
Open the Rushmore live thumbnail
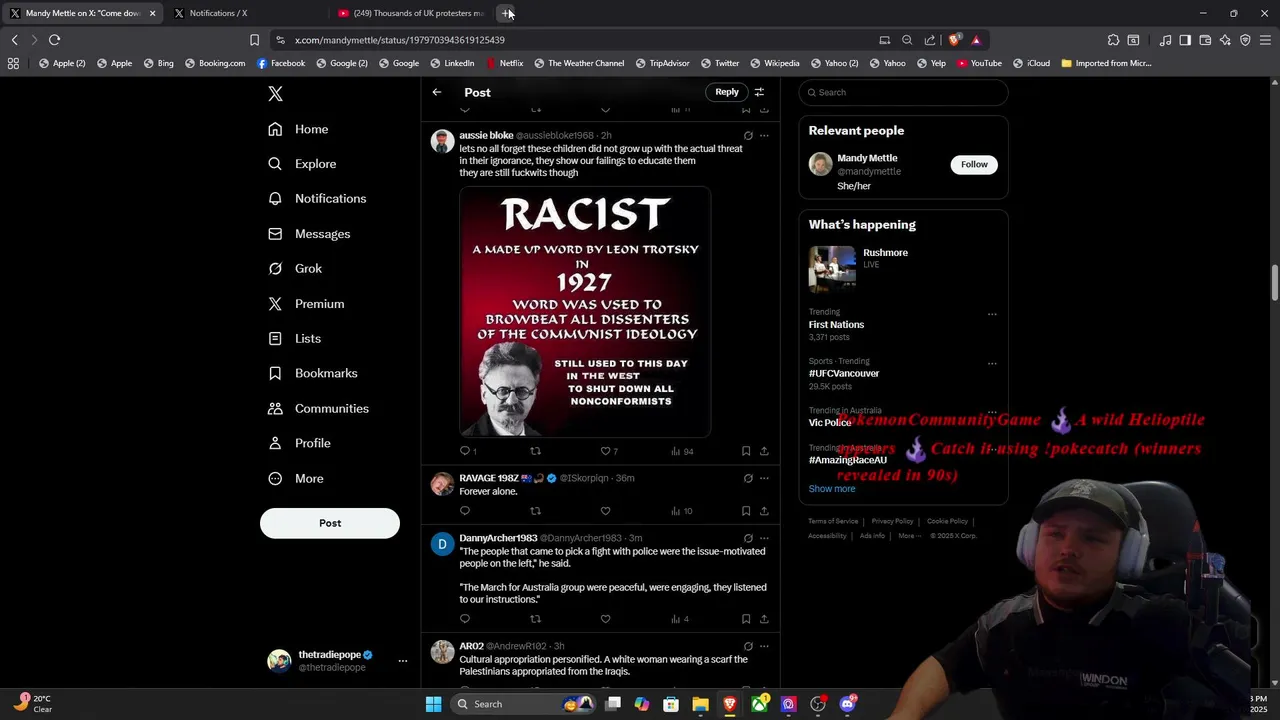[x=832, y=270]
